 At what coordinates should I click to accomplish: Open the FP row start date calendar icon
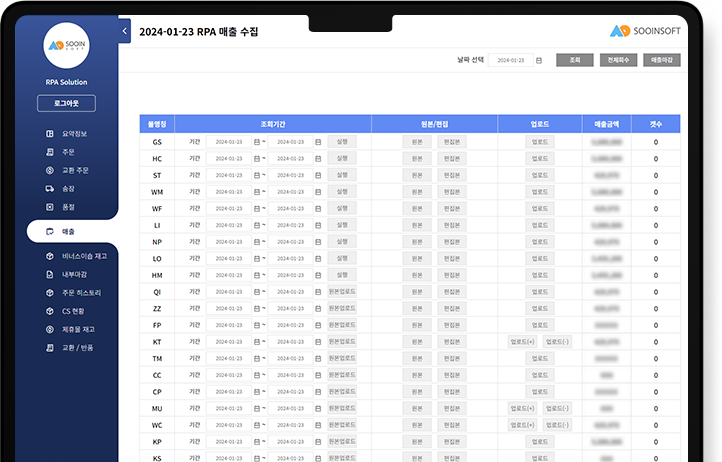click(257, 325)
